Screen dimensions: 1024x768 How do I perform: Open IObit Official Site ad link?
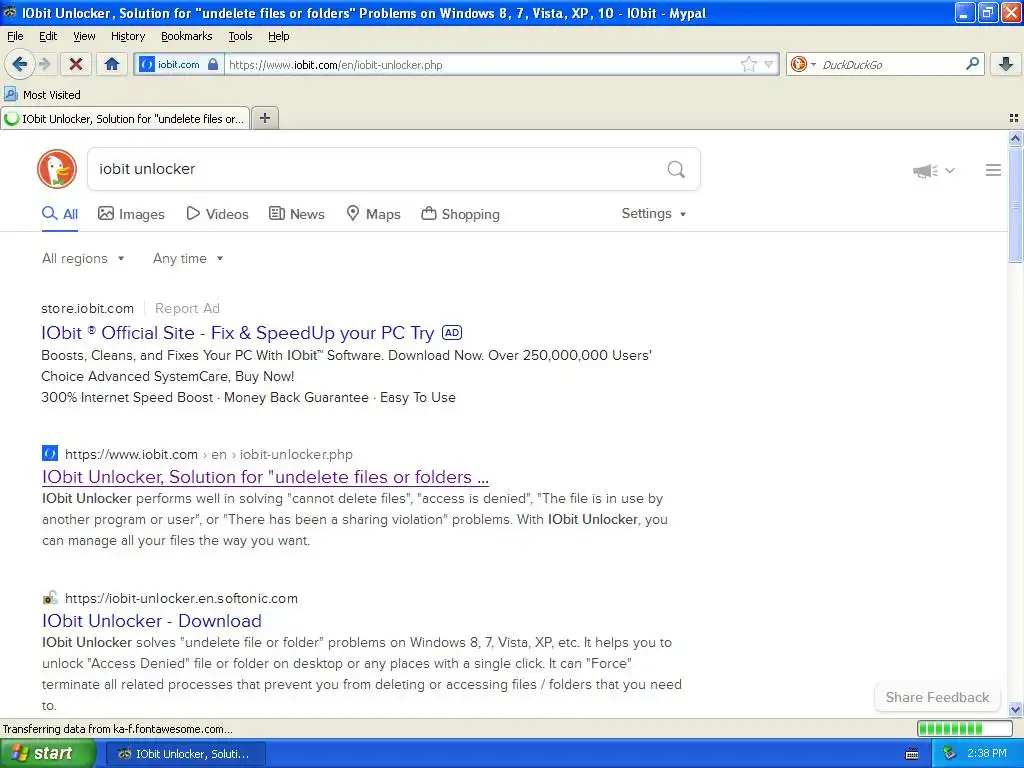(x=238, y=333)
